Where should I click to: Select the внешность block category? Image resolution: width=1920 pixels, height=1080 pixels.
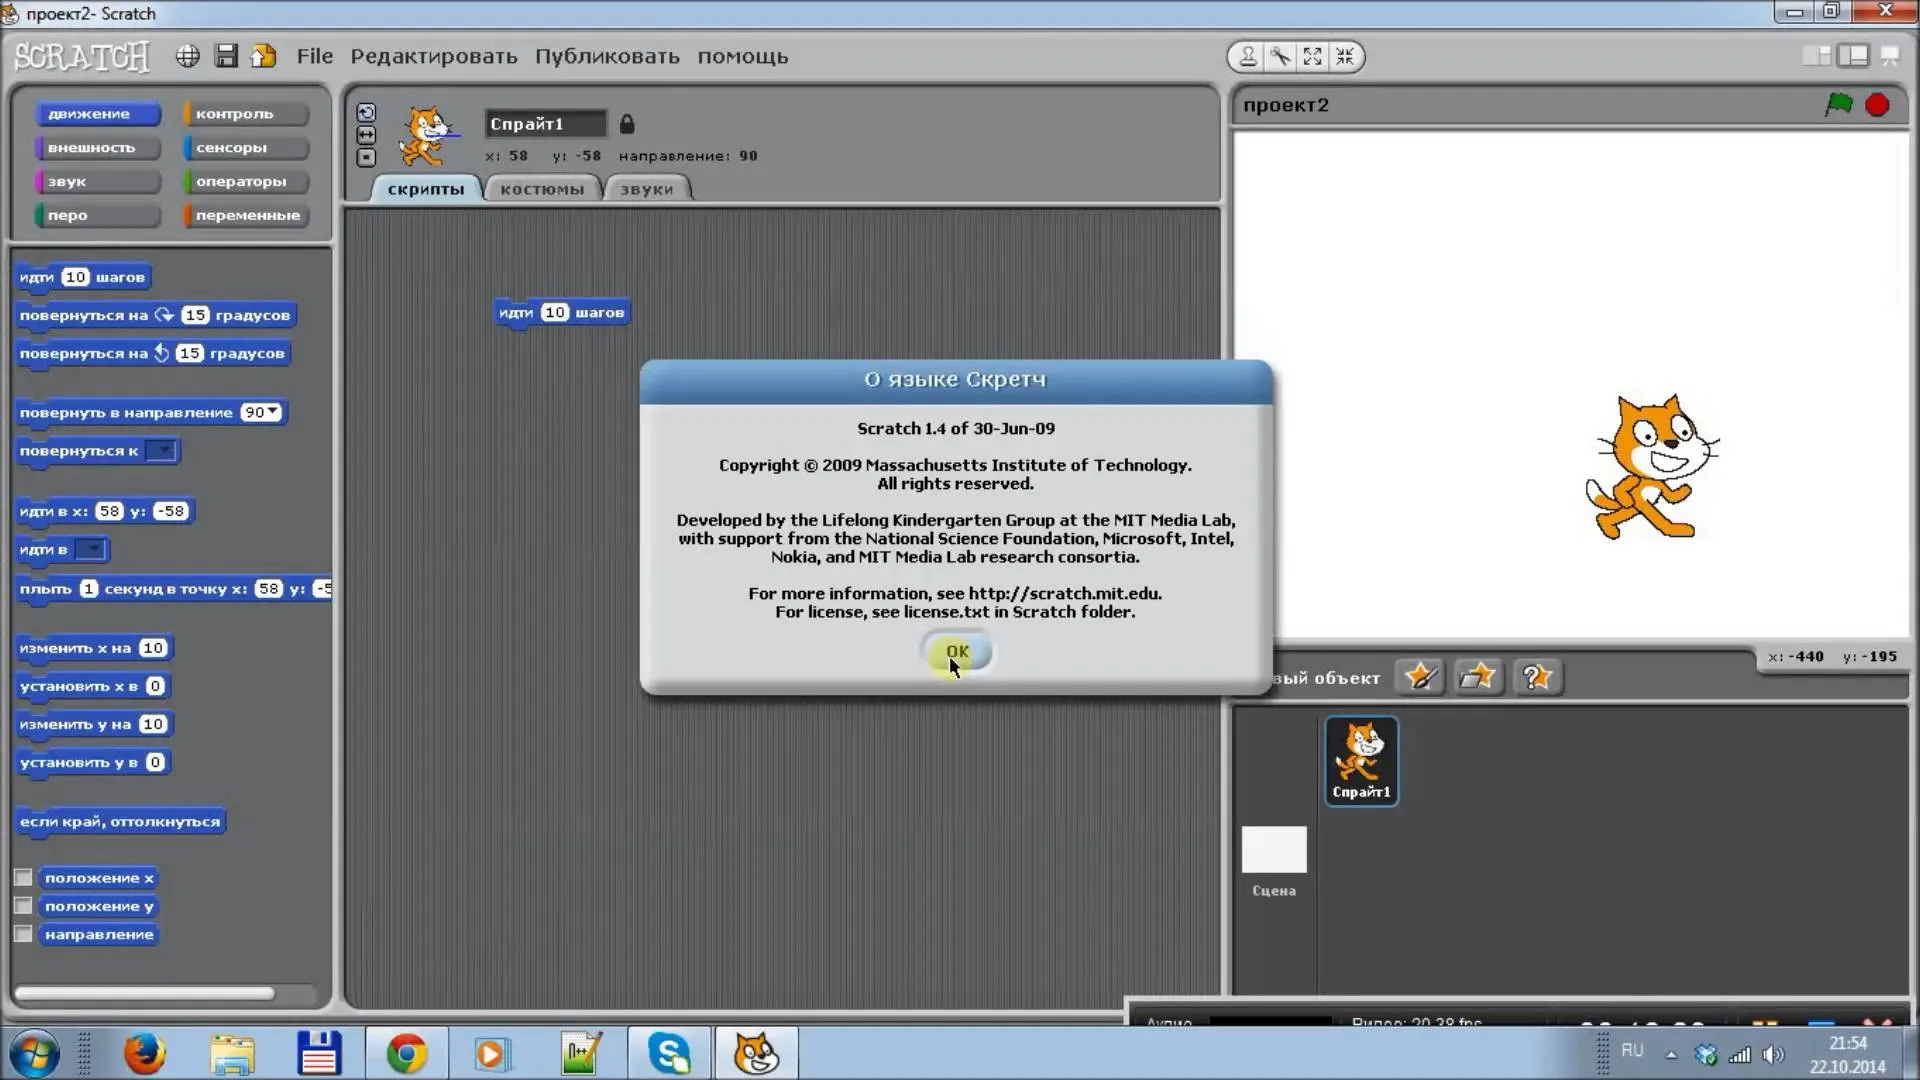(x=96, y=148)
